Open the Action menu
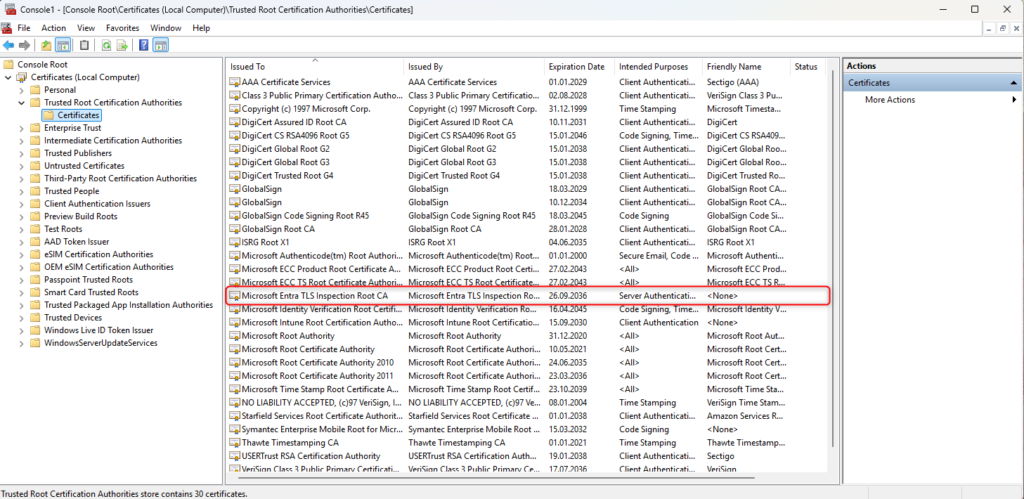This screenshot has height=499, width=1024. pos(54,28)
